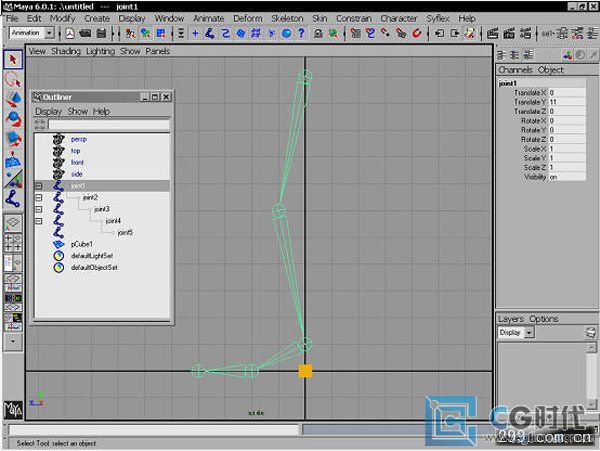The width and height of the screenshot is (600, 451).
Task: Toggle construction history icon
Action: pos(470,34)
